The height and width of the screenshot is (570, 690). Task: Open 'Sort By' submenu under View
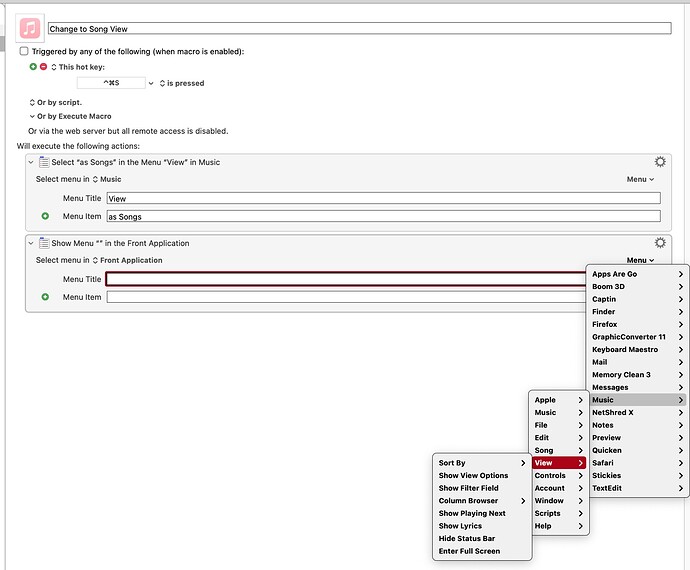[482, 463]
